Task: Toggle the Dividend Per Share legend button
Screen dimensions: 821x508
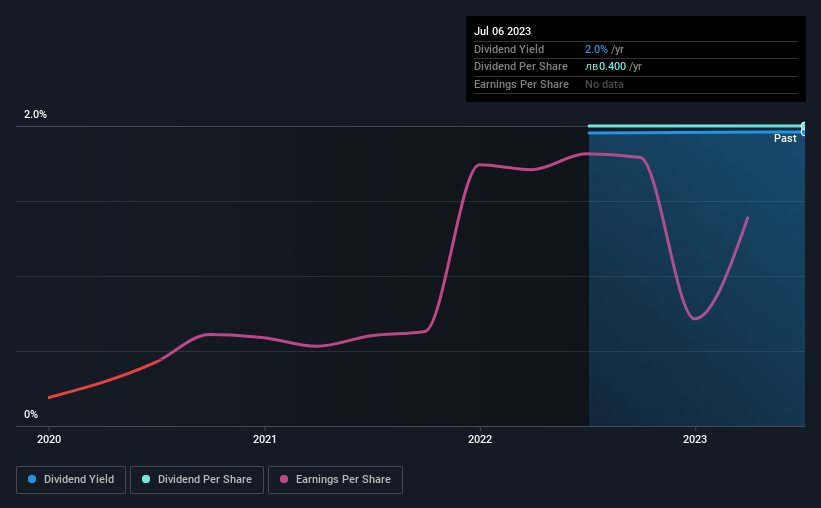Action: tap(197, 480)
